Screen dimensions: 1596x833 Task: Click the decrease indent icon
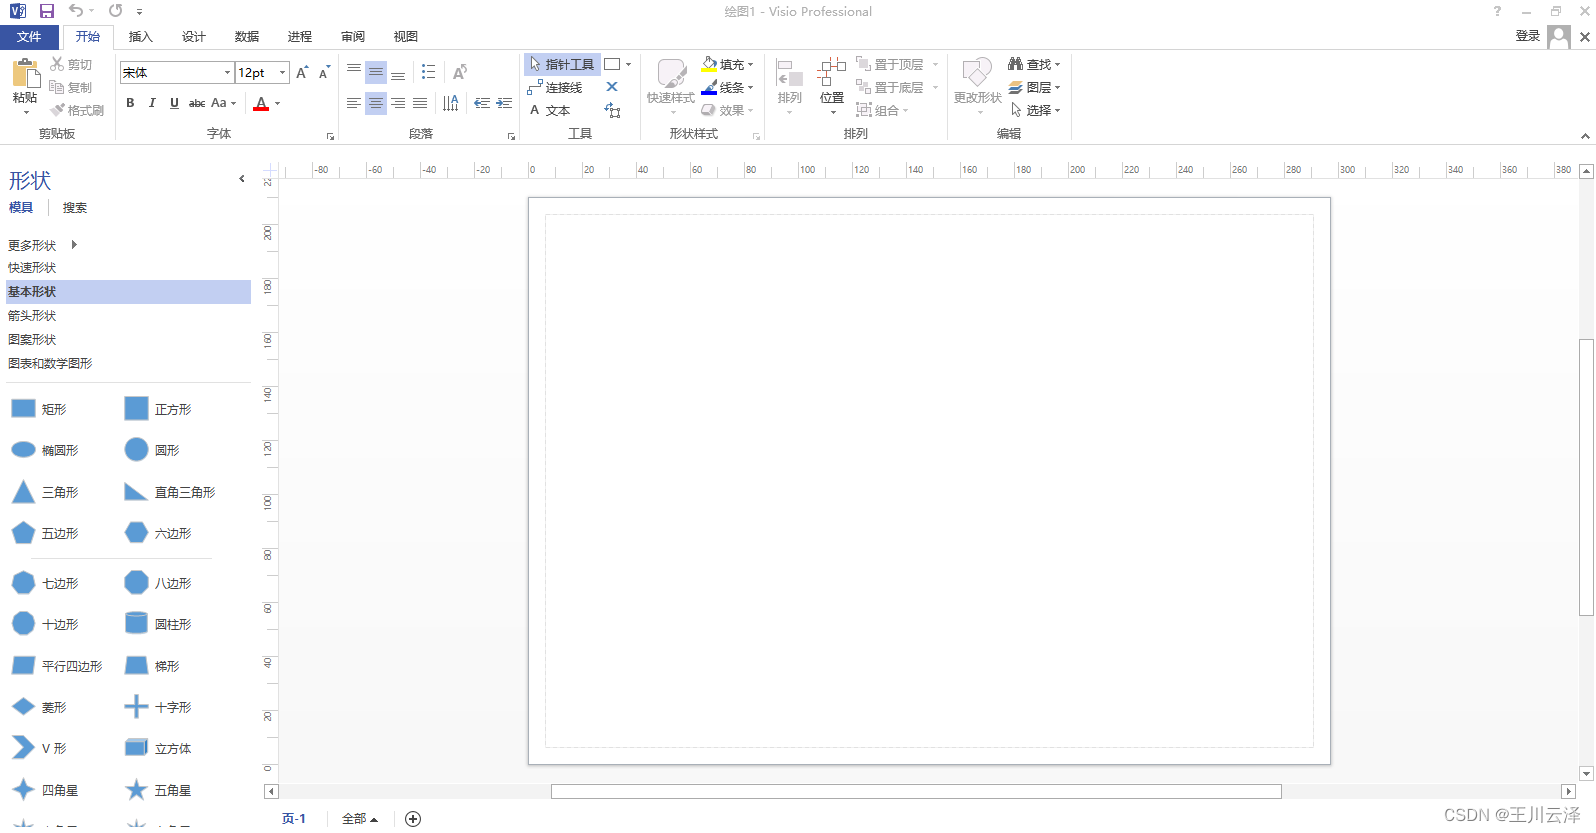coord(482,103)
